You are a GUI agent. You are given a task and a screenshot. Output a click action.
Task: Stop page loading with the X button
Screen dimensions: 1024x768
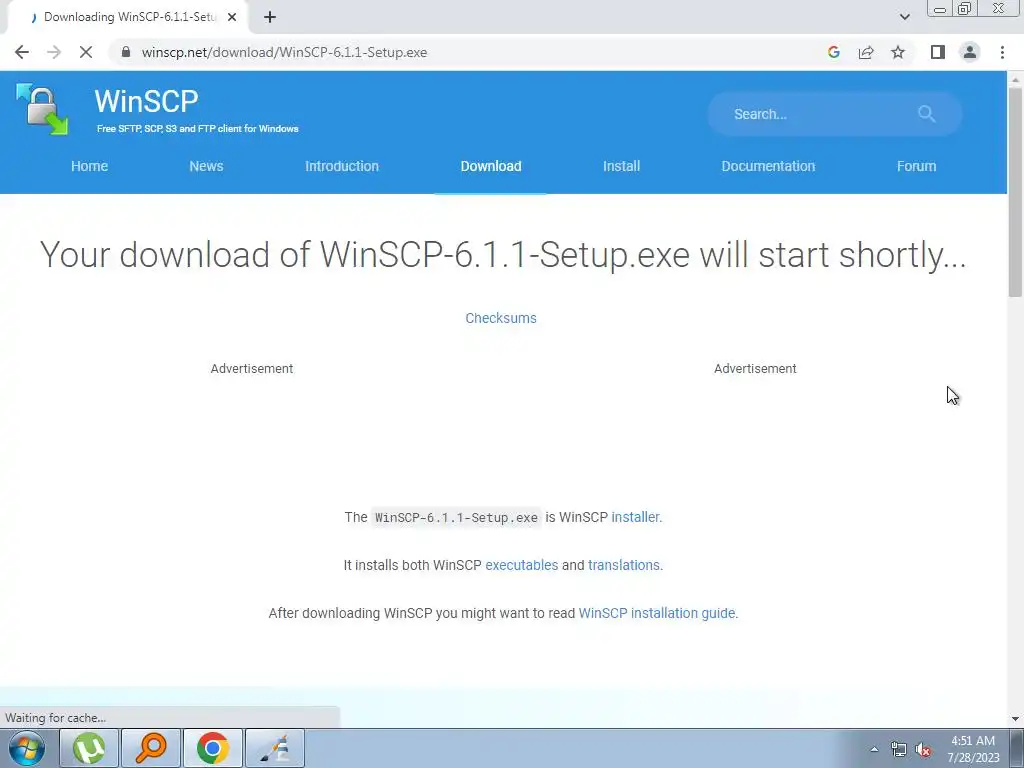(x=86, y=52)
